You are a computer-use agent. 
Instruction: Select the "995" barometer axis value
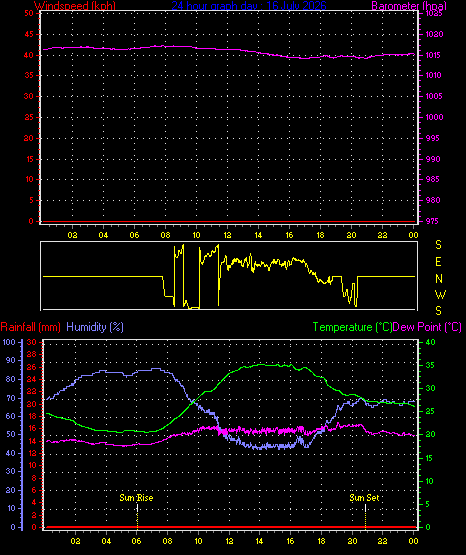[432, 138]
